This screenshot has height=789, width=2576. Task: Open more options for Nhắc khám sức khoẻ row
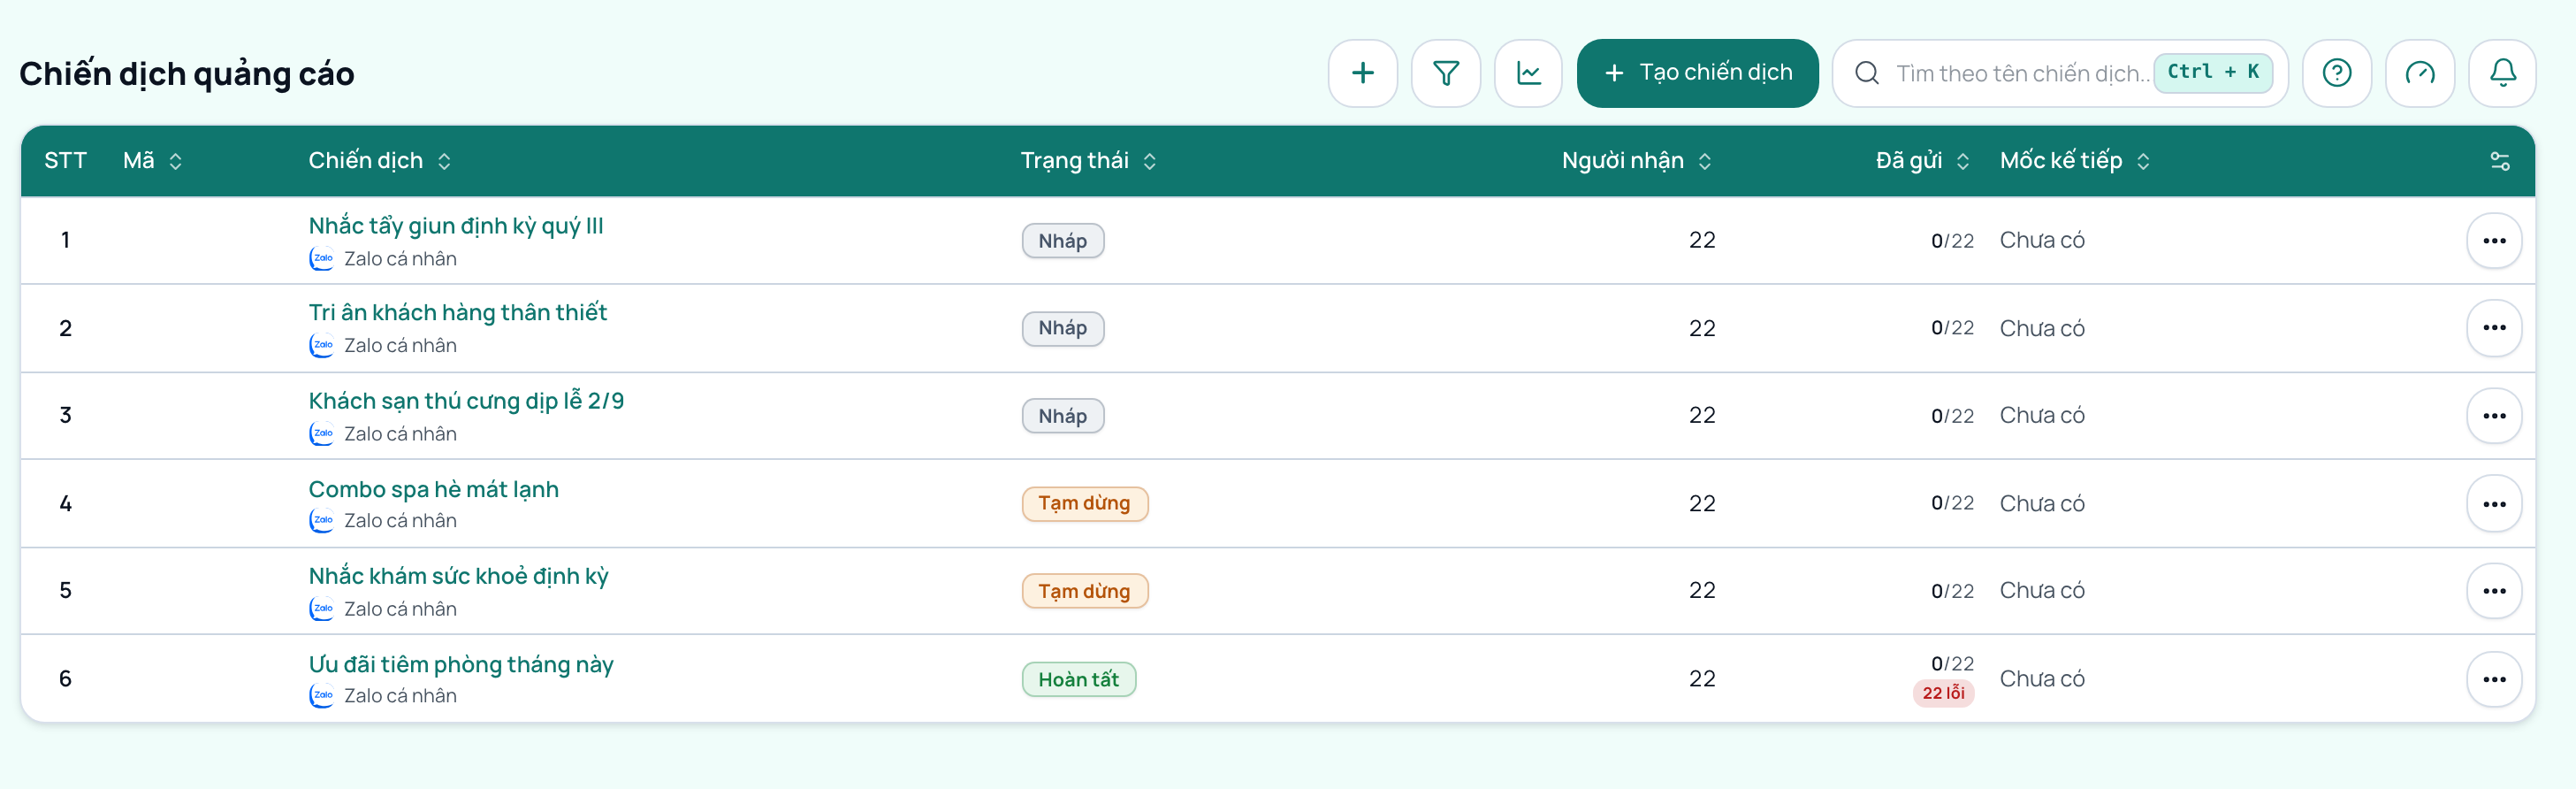coord(2494,591)
